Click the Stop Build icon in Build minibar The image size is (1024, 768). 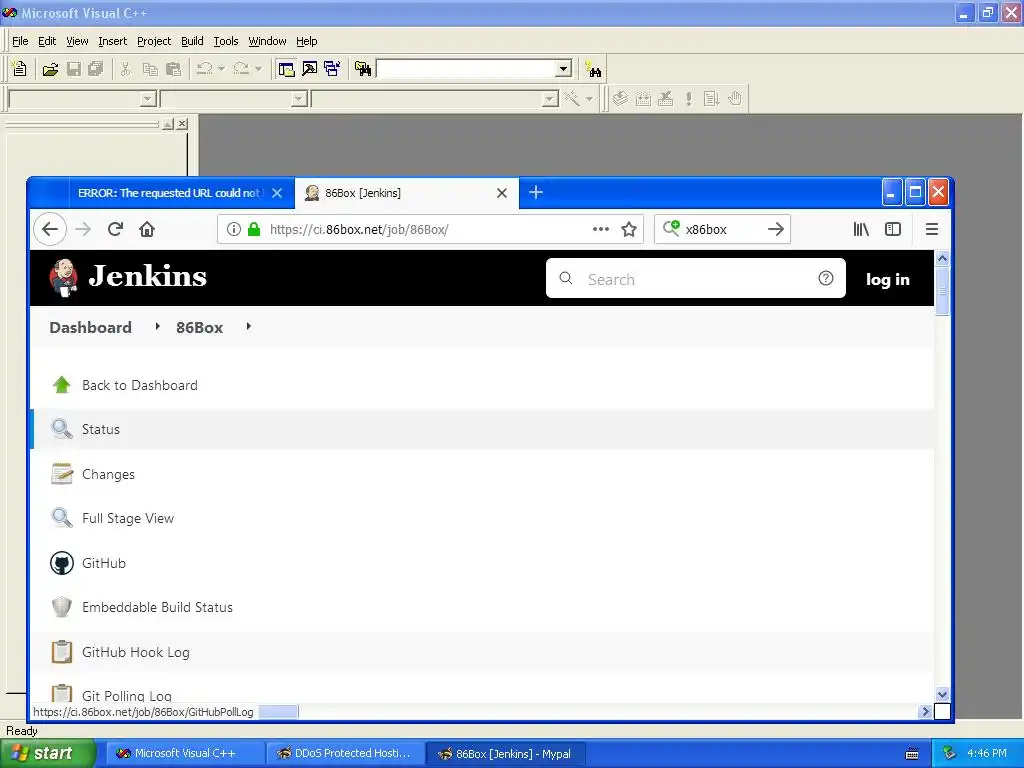click(665, 99)
